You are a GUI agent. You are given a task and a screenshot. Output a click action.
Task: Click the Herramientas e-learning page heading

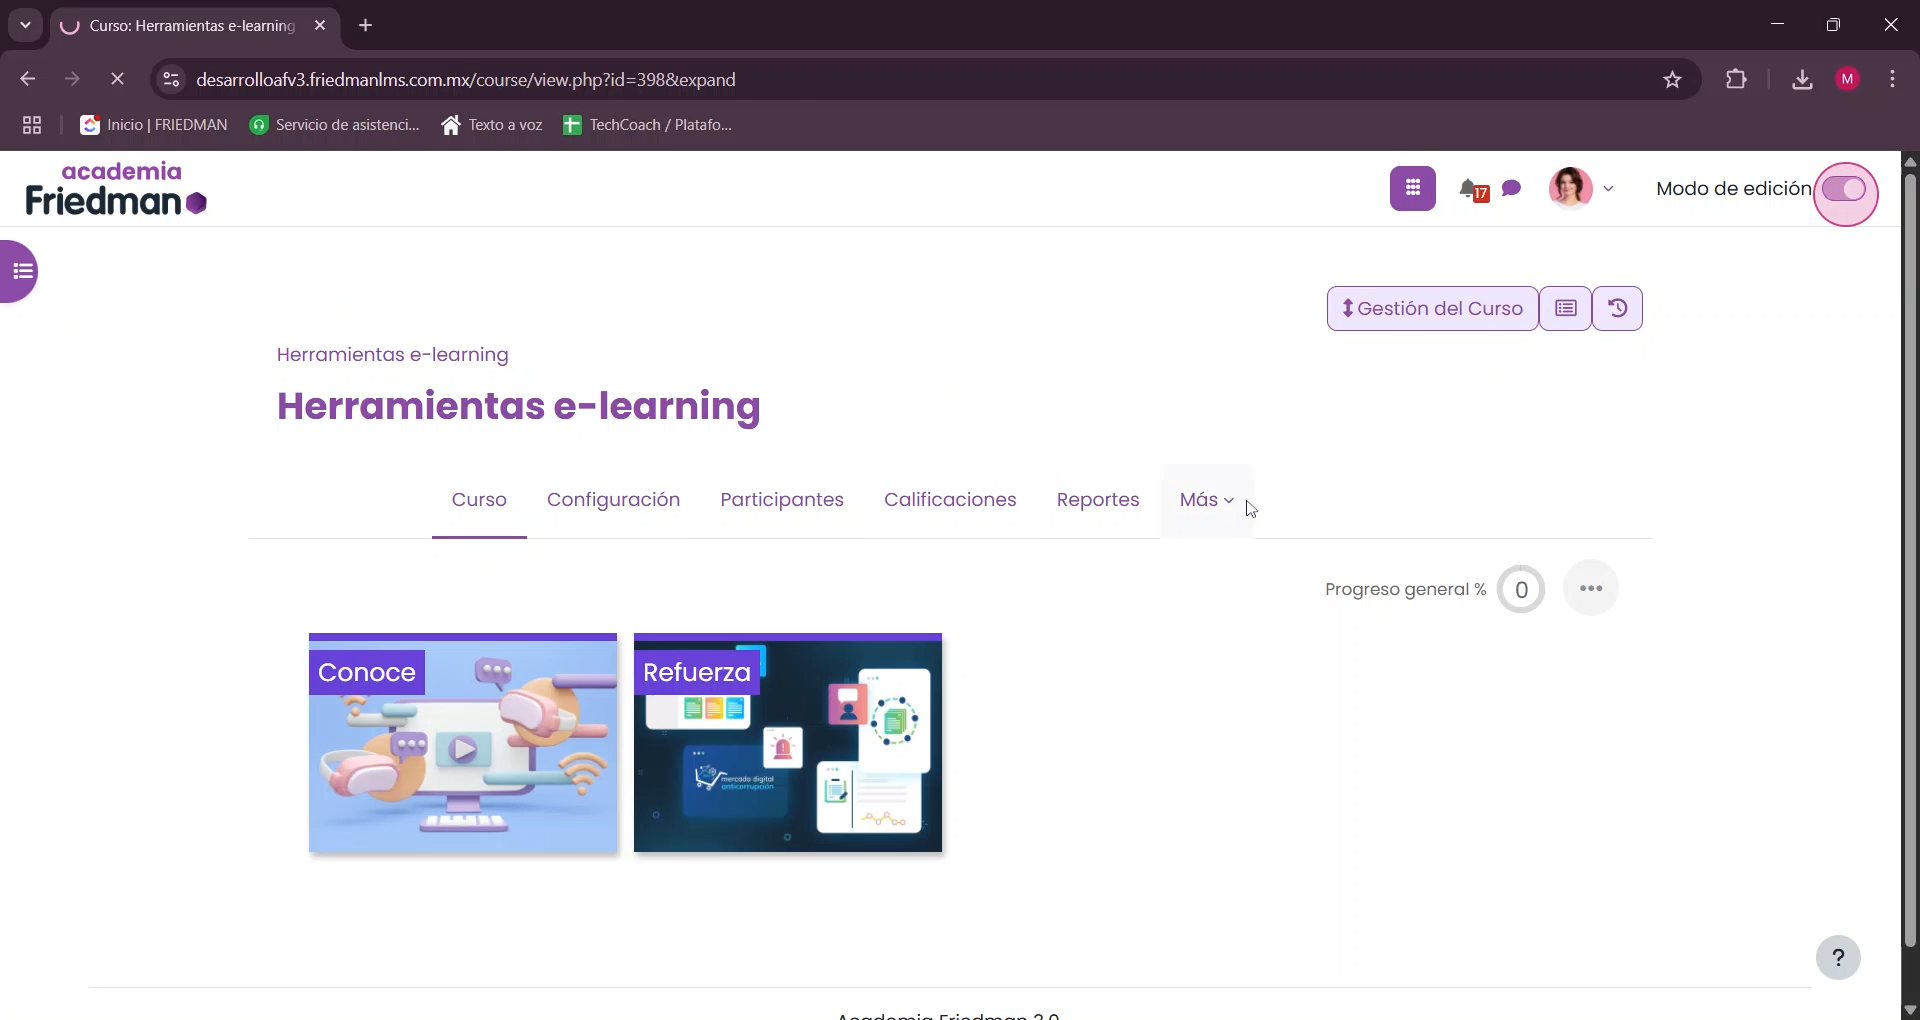(518, 407)
